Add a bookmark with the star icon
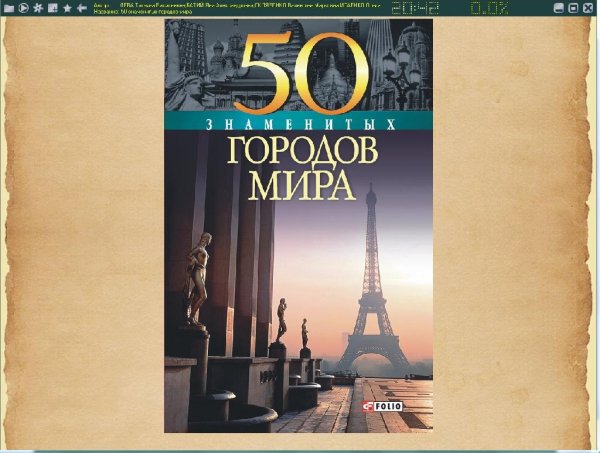The image size is (600, 453). pos(67,8)
